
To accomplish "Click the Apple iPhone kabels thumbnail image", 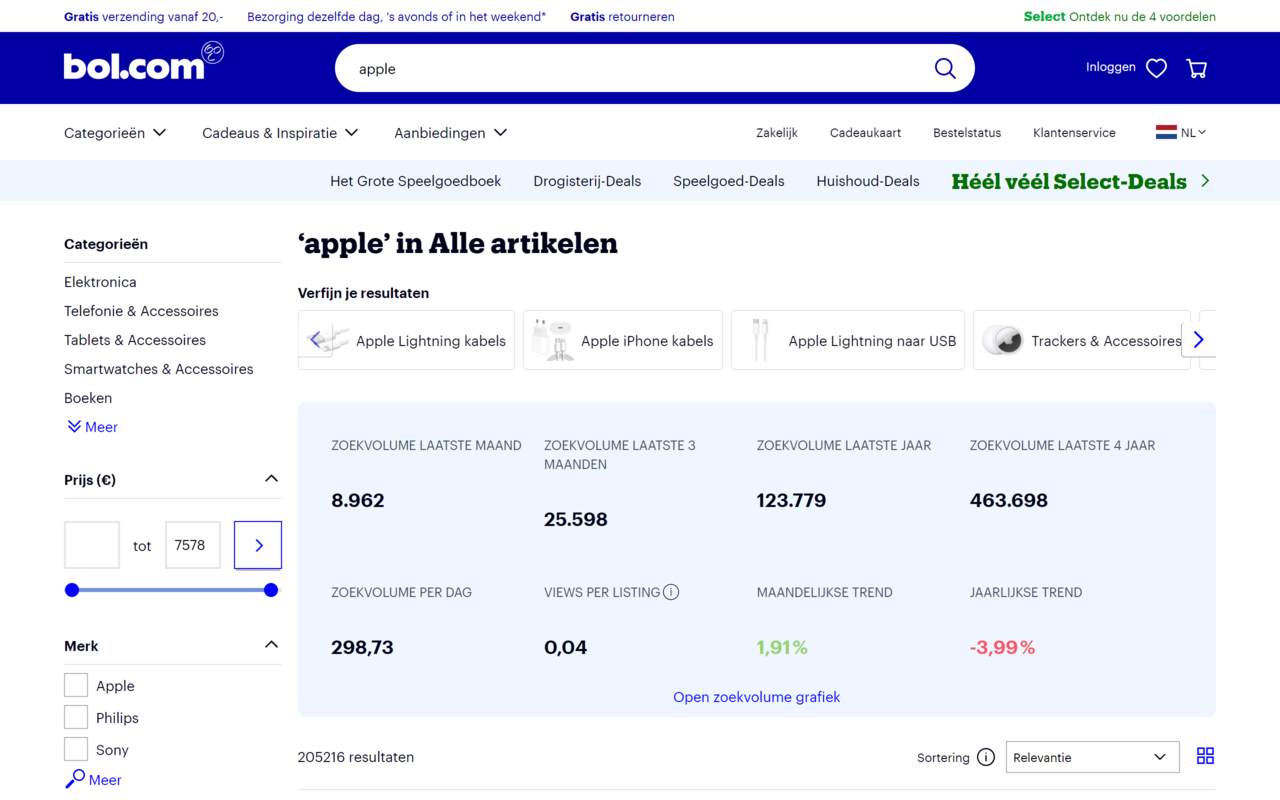I will coord(552,340).
